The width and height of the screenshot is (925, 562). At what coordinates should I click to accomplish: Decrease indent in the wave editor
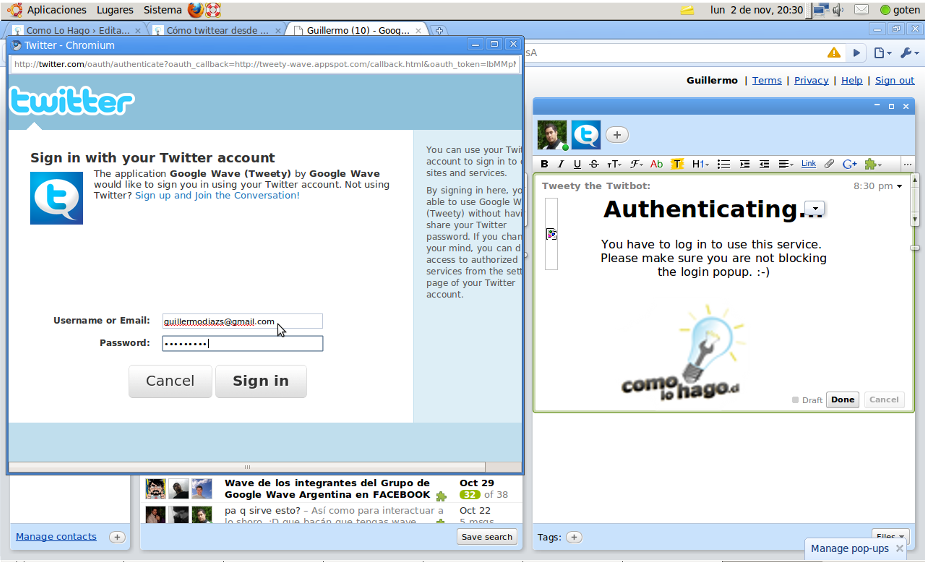point(764,164)
